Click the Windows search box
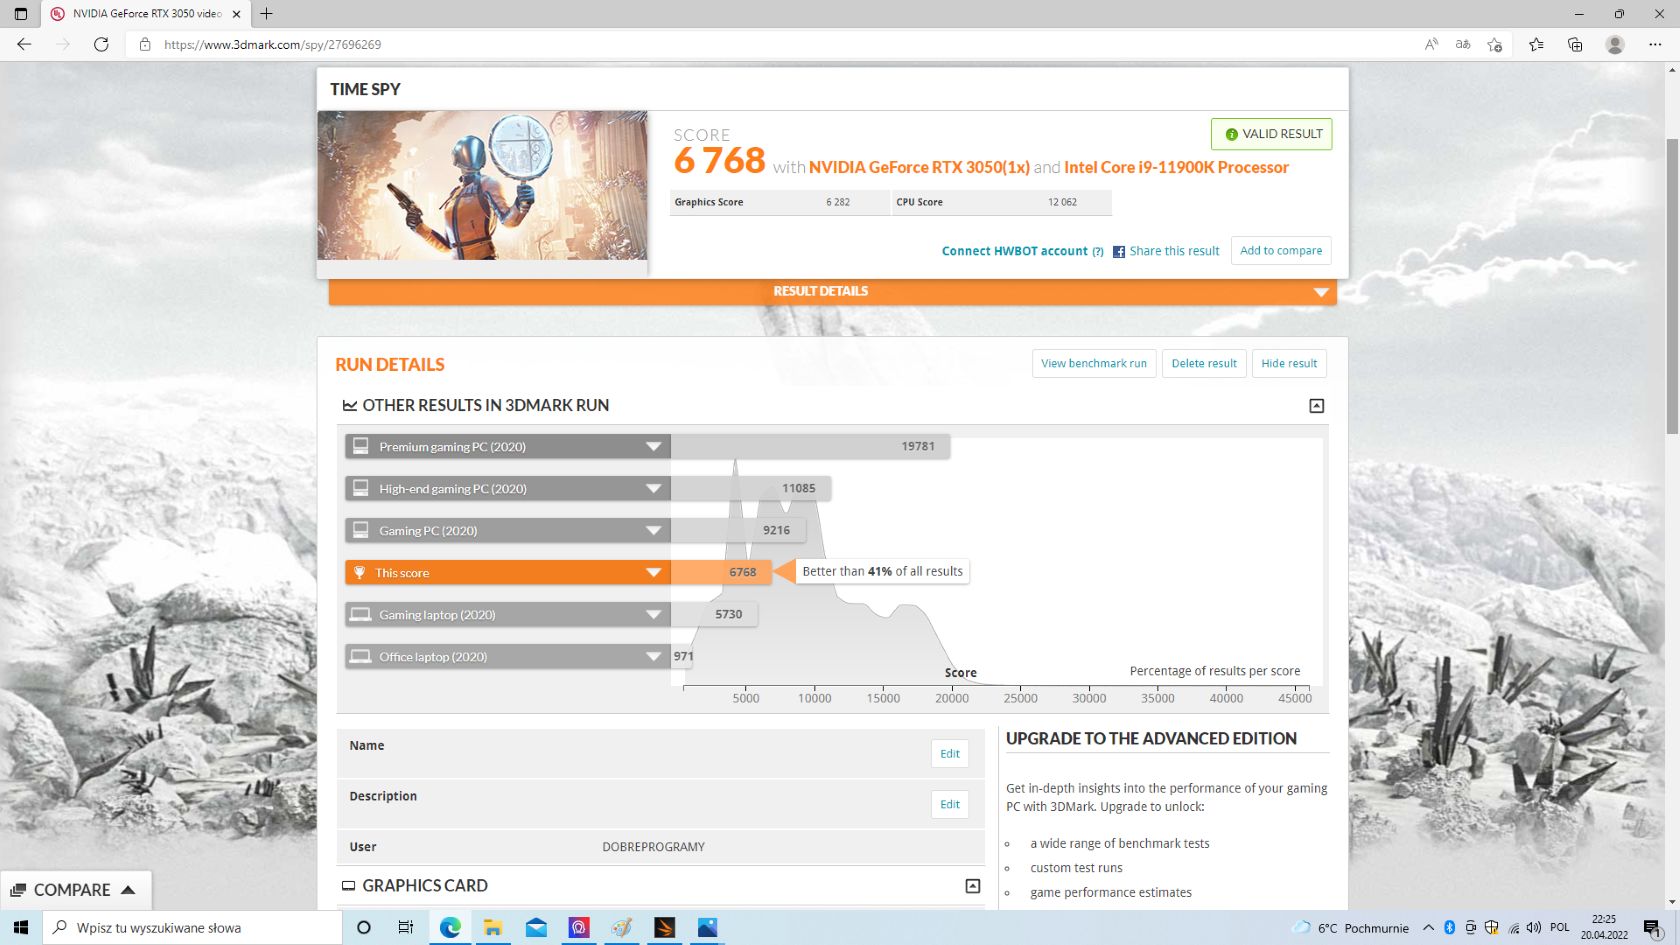This screenshot has height=945, width=1680. click(180, 927)
